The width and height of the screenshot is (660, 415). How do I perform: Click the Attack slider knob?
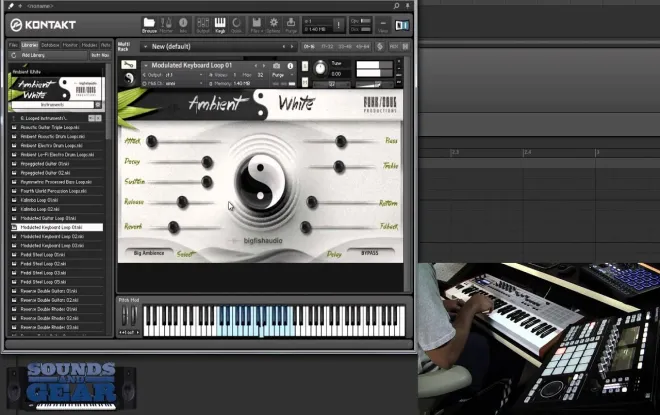(x=152, y=141)
